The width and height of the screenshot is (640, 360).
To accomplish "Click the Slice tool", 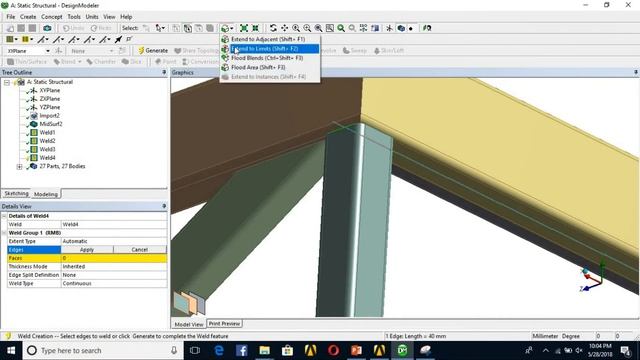I will pos(131,62).
